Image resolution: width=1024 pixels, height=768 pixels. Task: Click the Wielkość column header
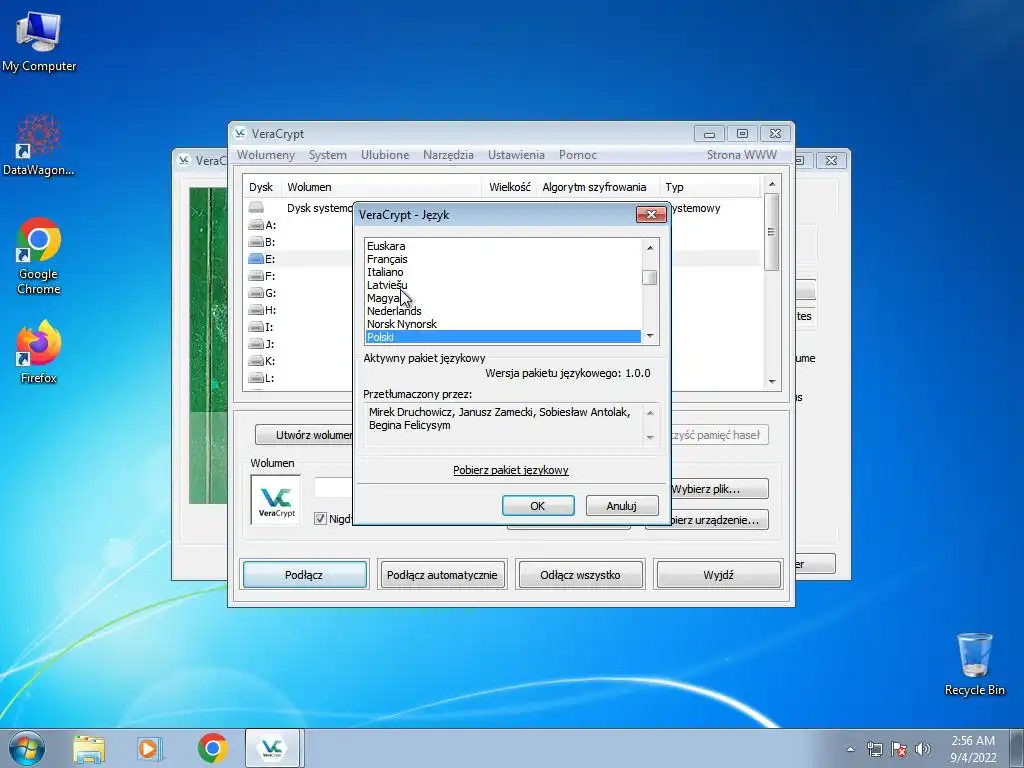click(x=509, y=187)
